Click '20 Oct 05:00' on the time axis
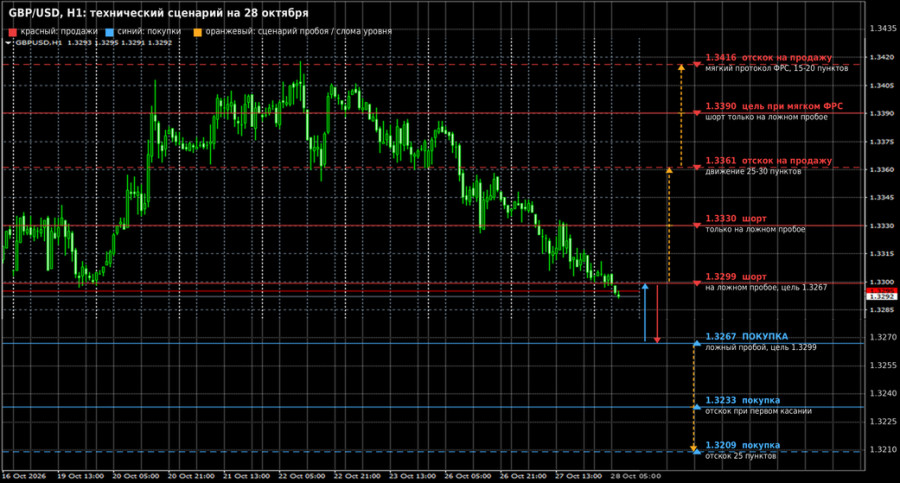This screenshot has height=483, width=900. 135,476
